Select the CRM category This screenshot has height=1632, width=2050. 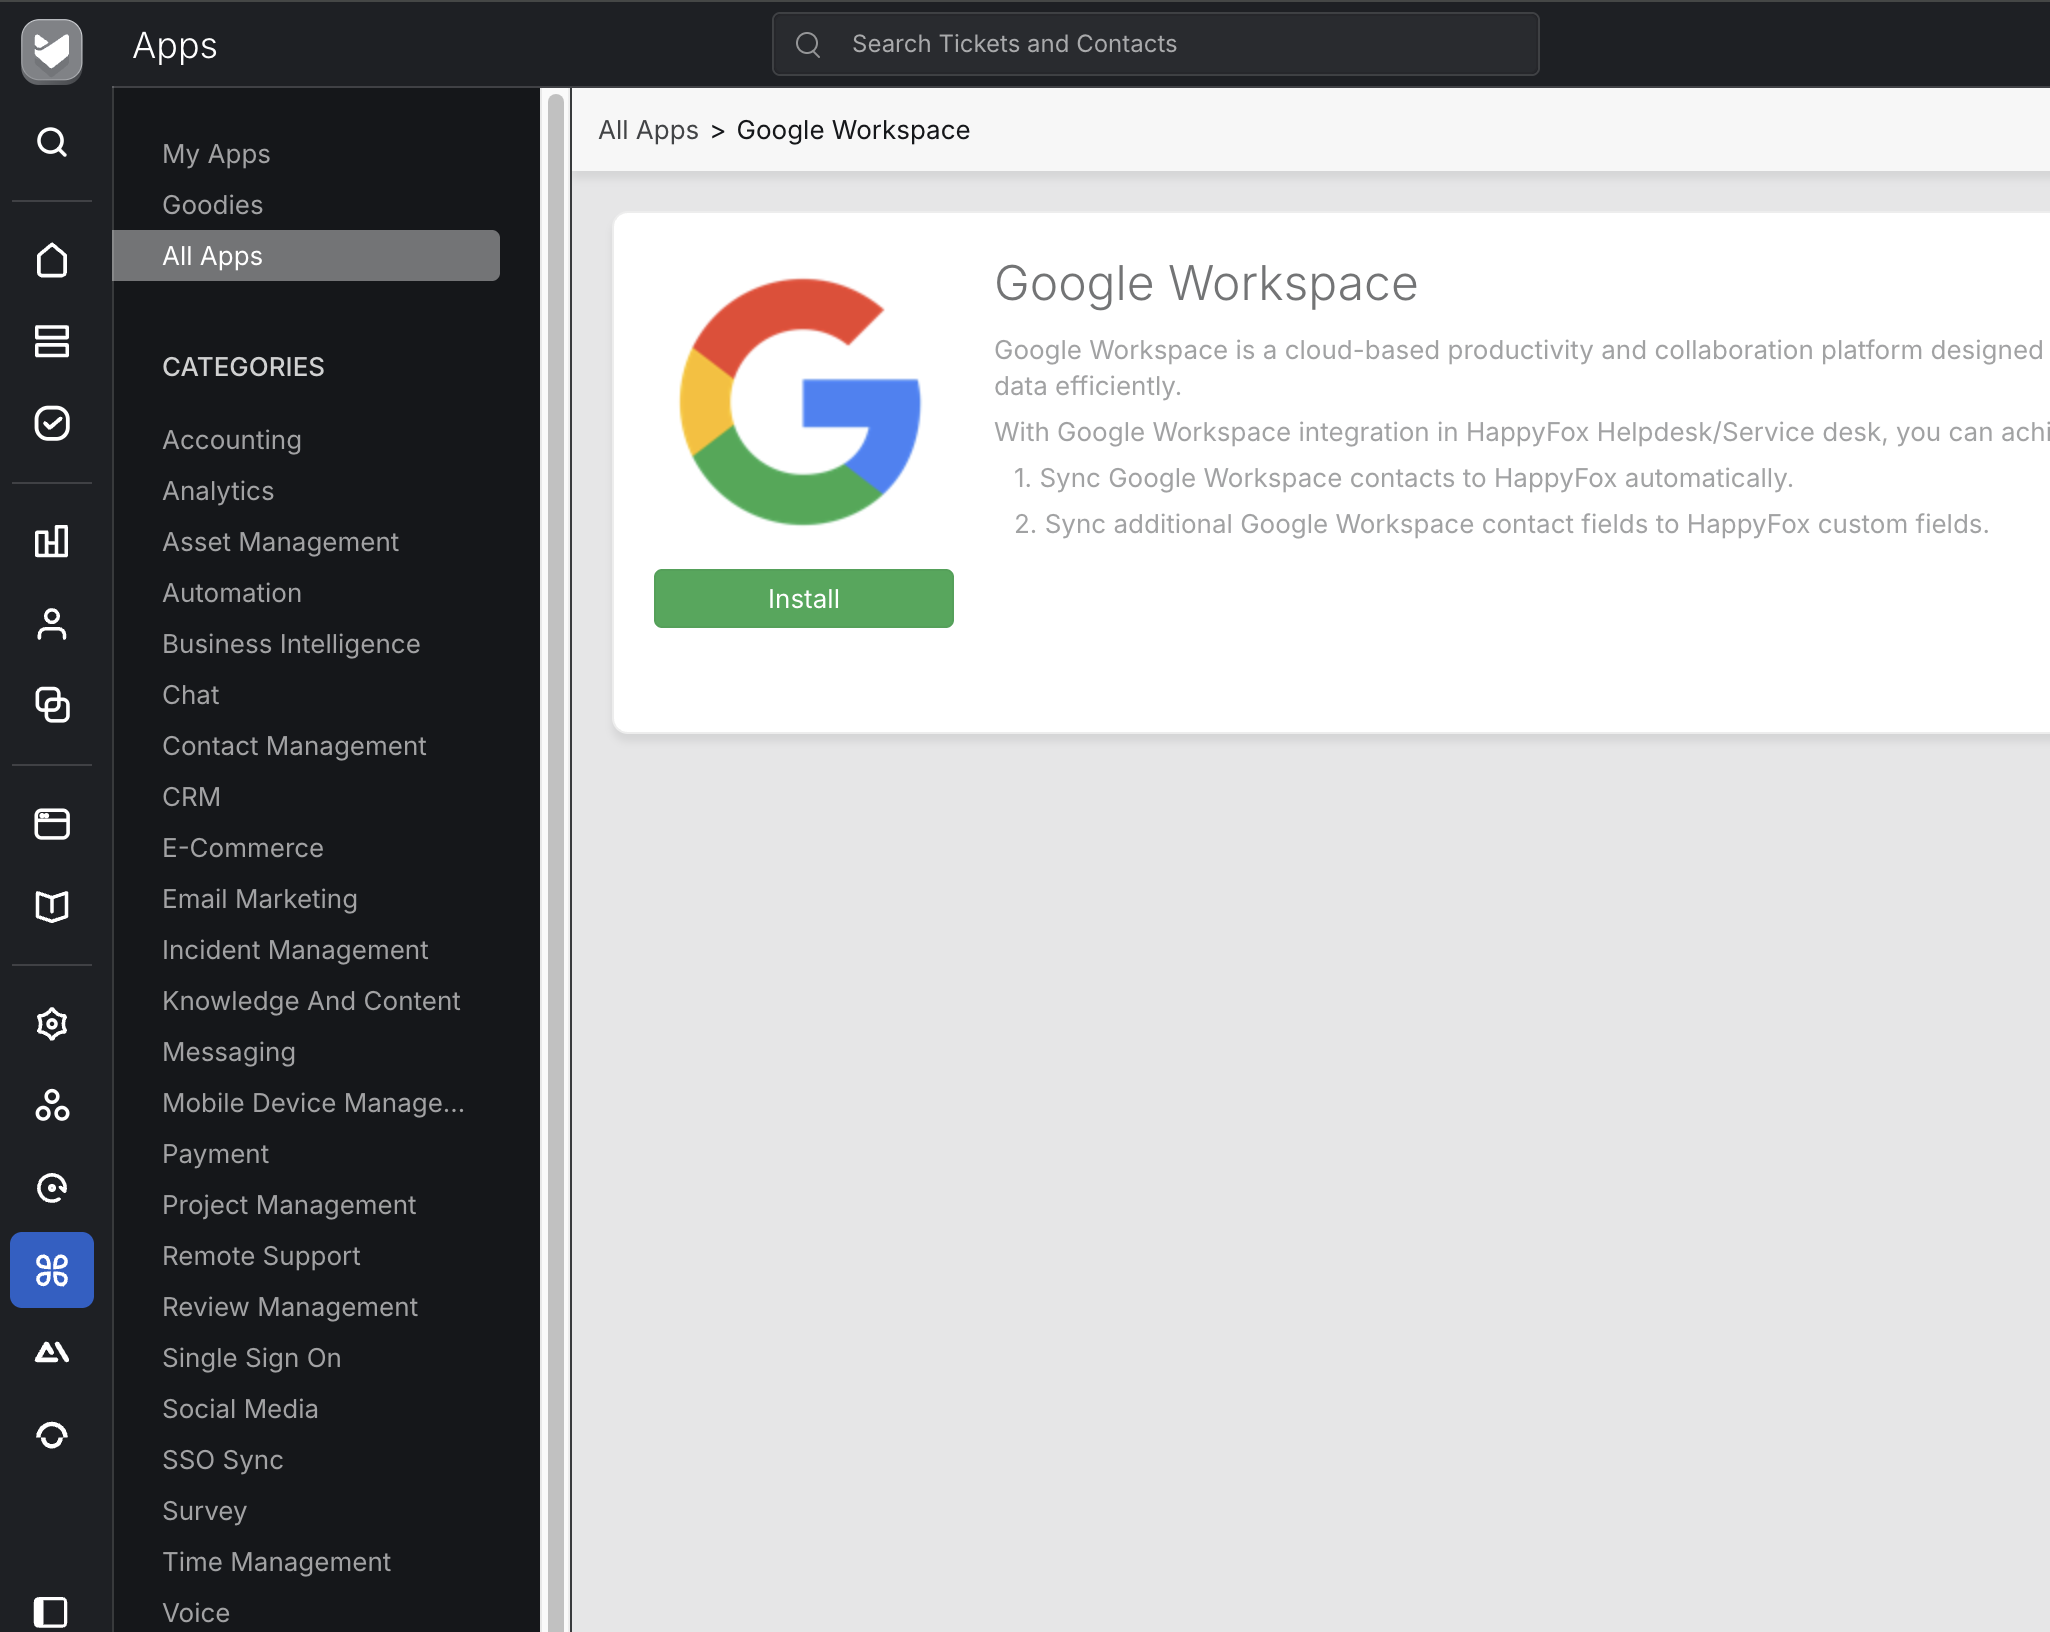click(191, 797)
